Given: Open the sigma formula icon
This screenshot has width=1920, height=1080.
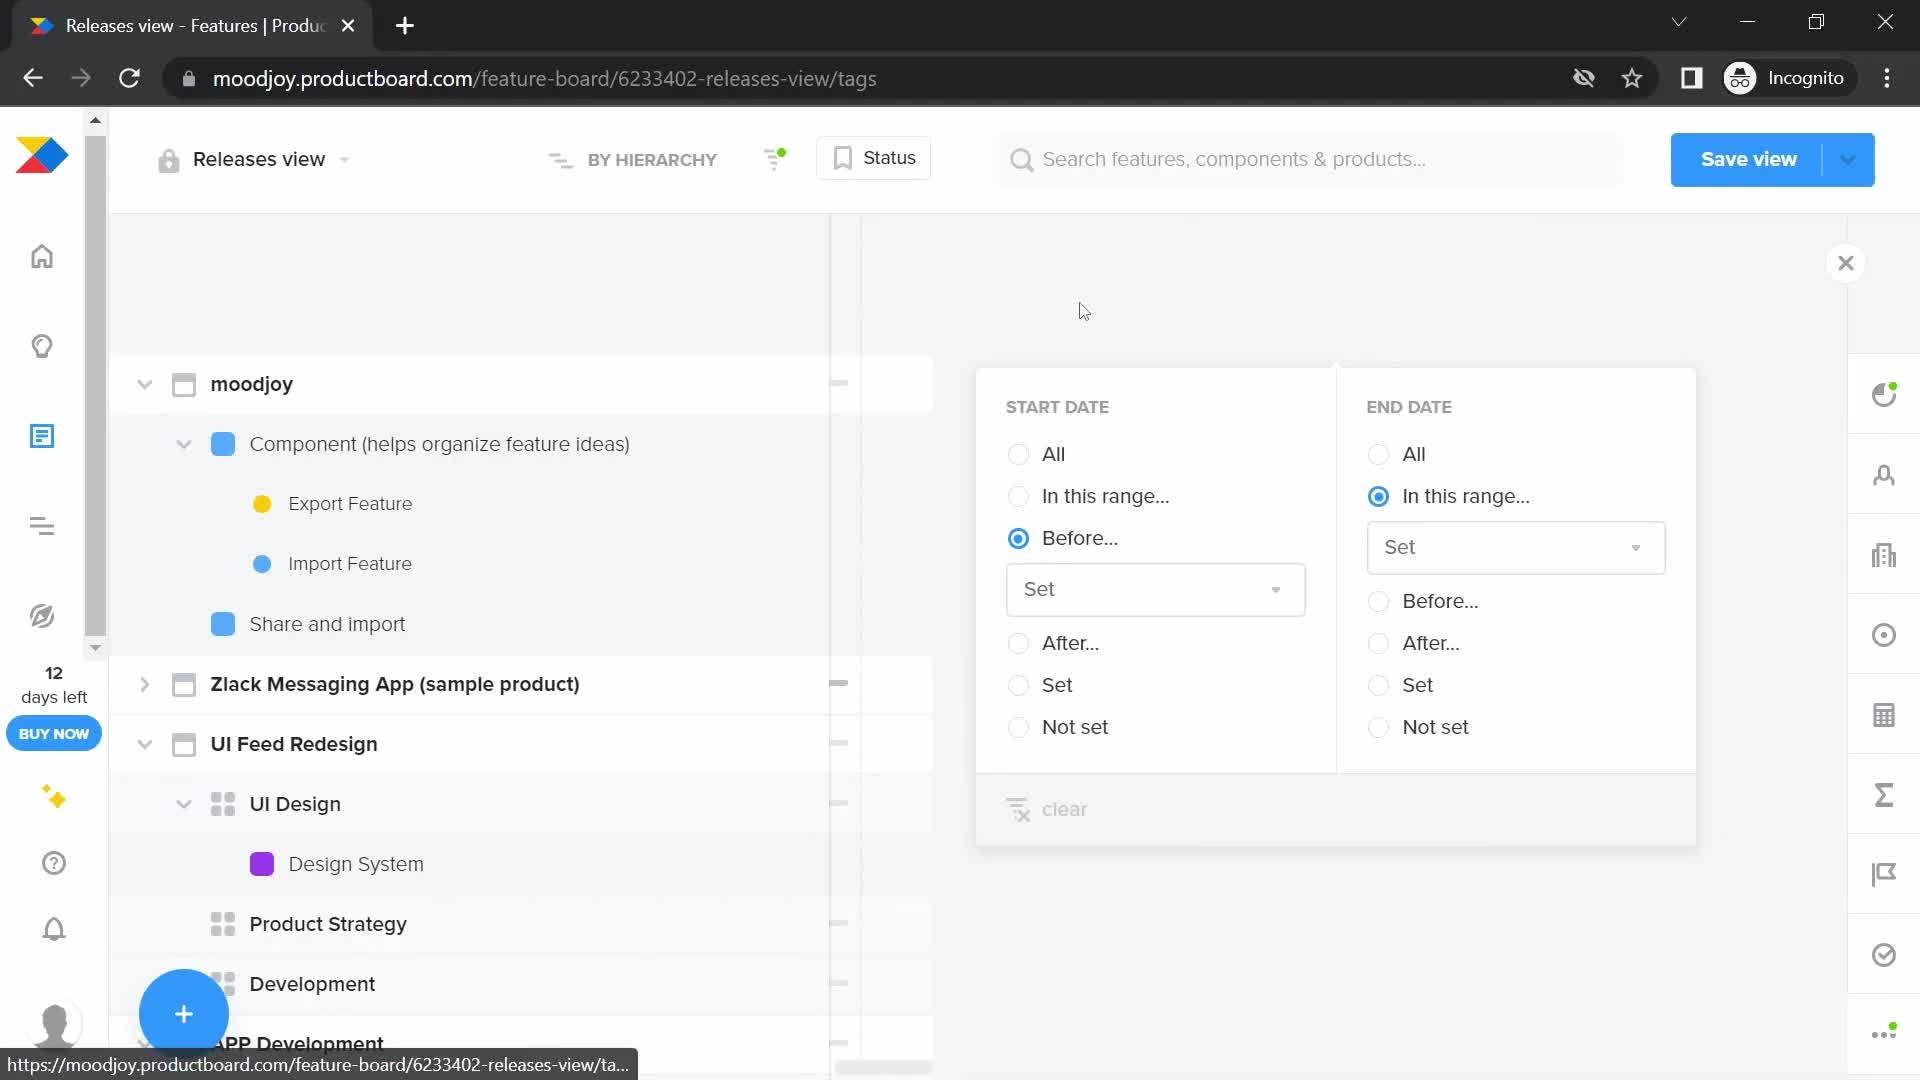Looking at the screenshot, I should [x=1884, y=795].
